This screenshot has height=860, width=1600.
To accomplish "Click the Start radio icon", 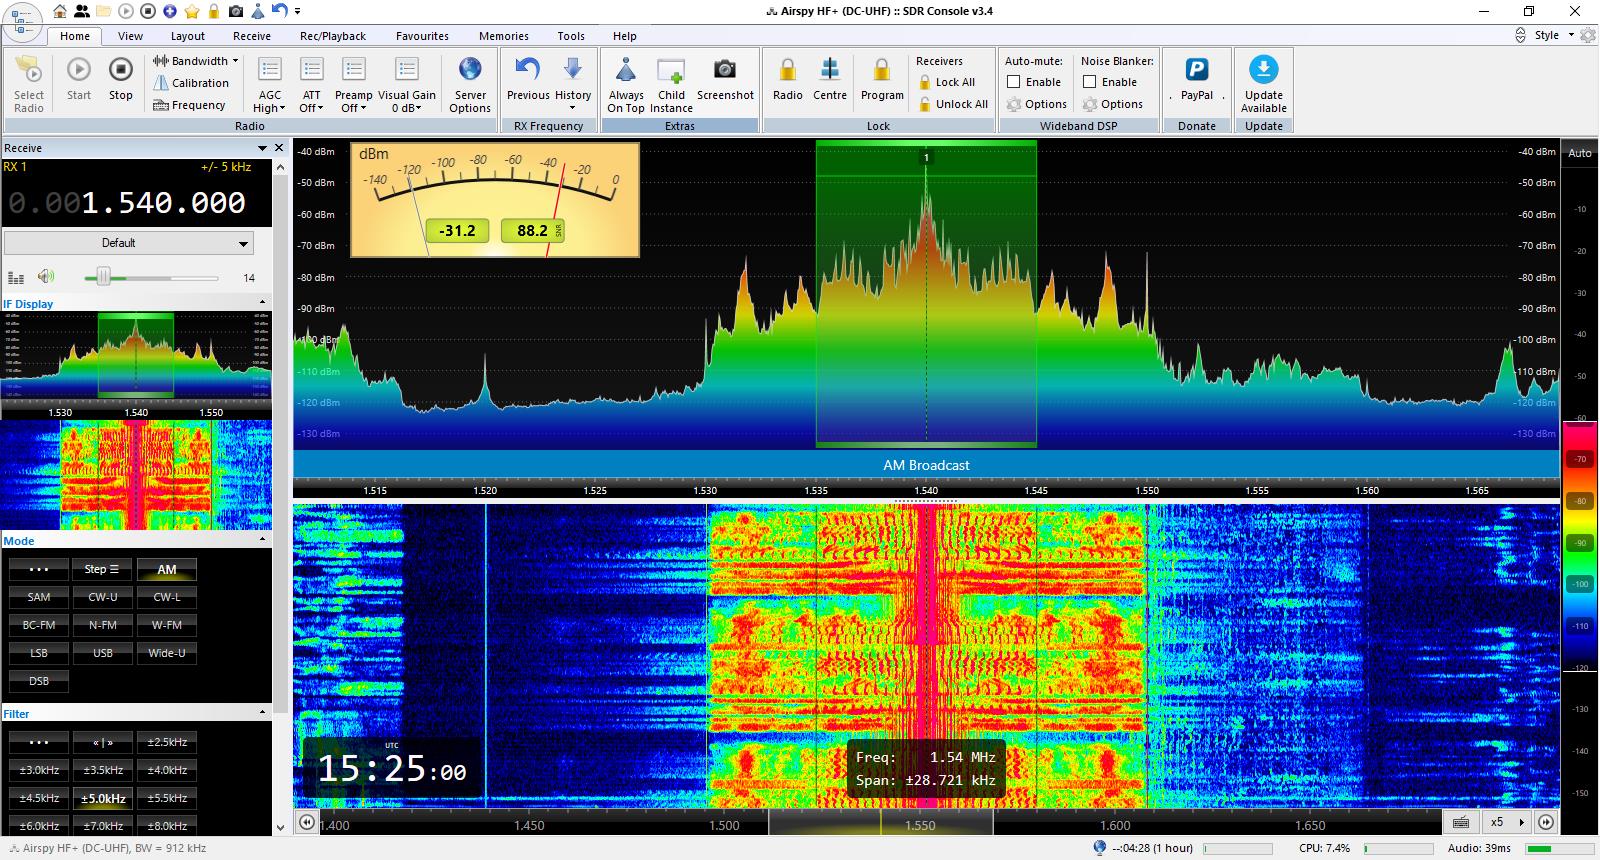I will (x=79, y=70).
